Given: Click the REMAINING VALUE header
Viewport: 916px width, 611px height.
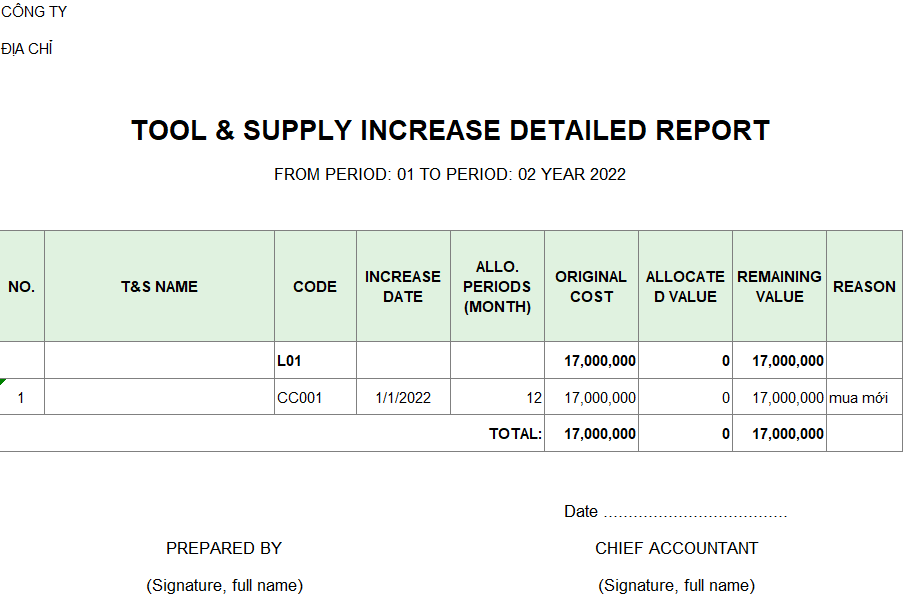Looking at the screenshot, I should (779, 287).
